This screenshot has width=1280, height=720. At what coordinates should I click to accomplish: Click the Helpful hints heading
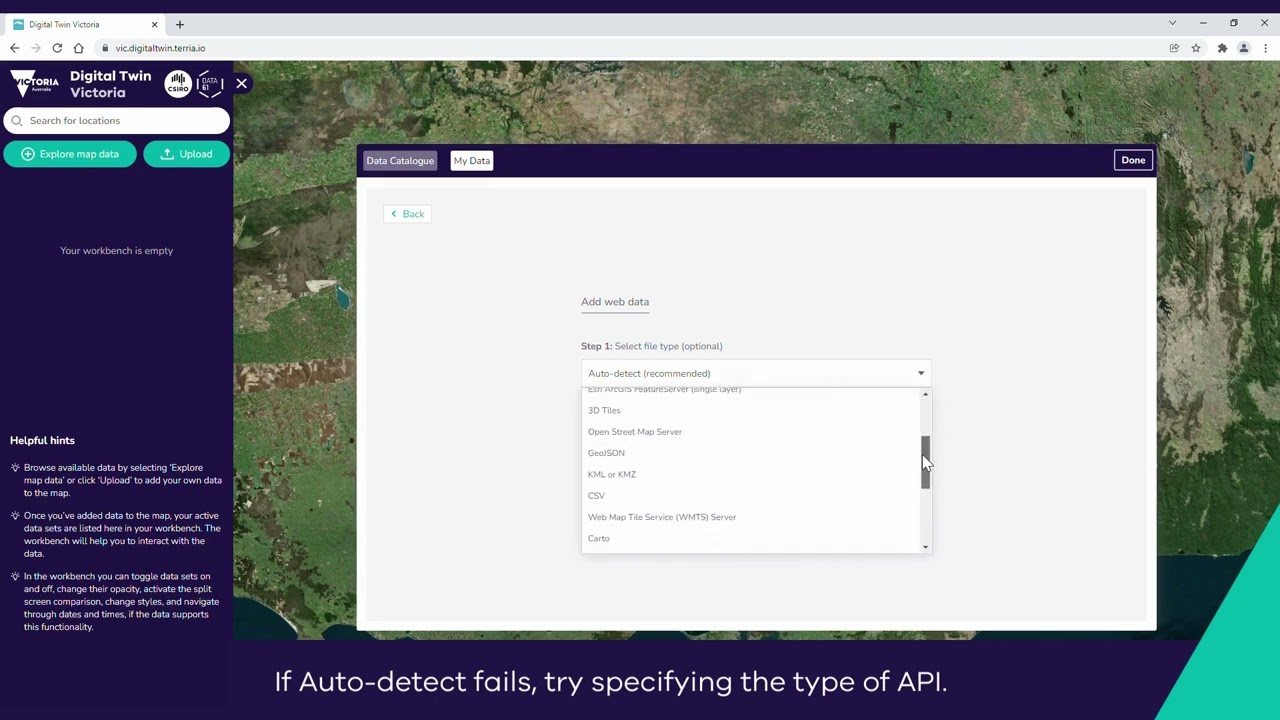coord(42,440)
